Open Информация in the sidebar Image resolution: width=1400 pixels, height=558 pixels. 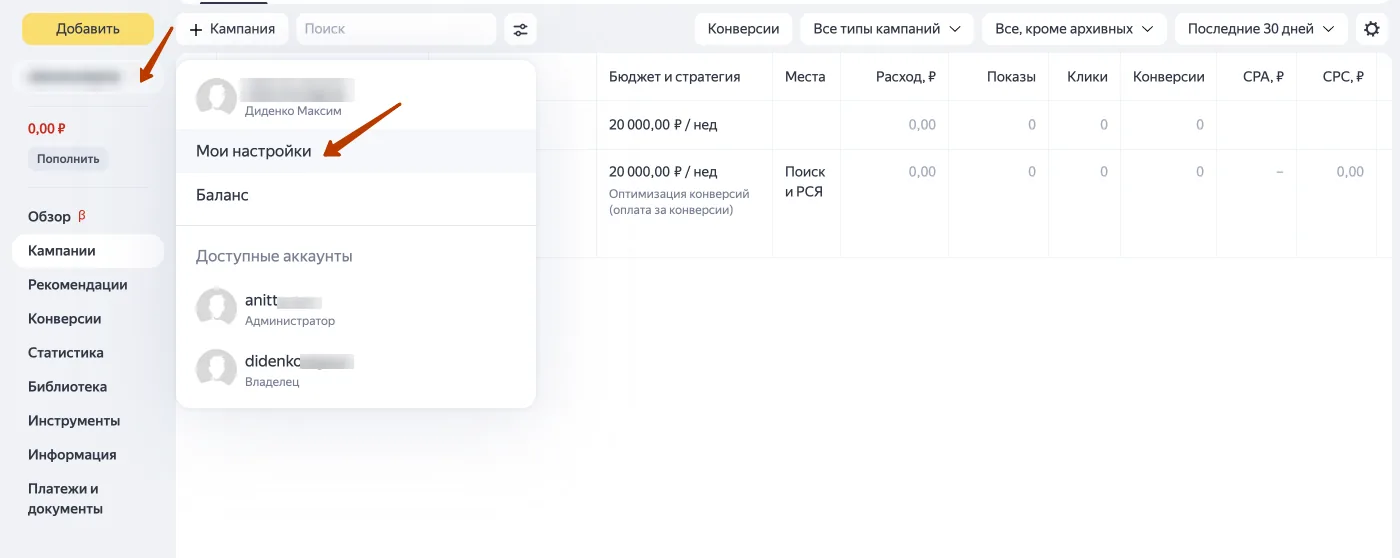(72, 455)
